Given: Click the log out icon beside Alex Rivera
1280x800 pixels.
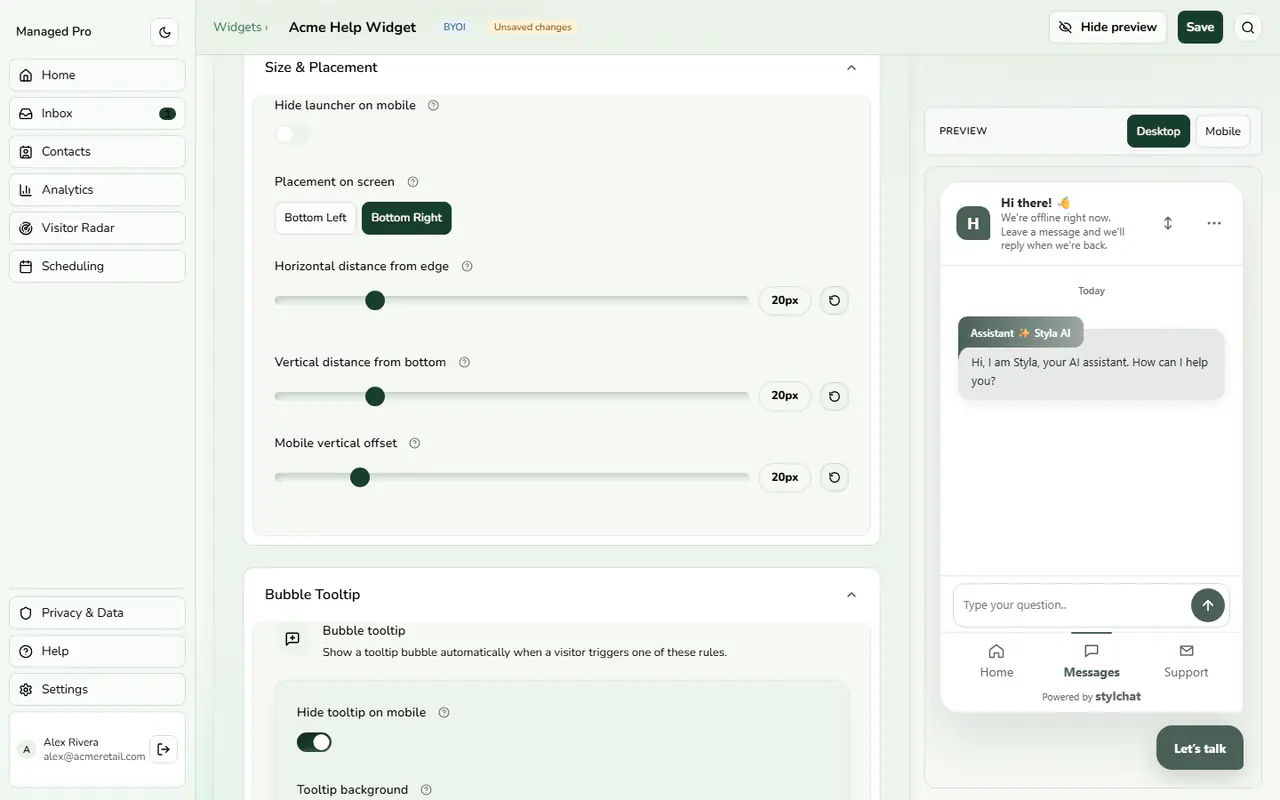Looking at the screenshot, I should coord(164,749).
